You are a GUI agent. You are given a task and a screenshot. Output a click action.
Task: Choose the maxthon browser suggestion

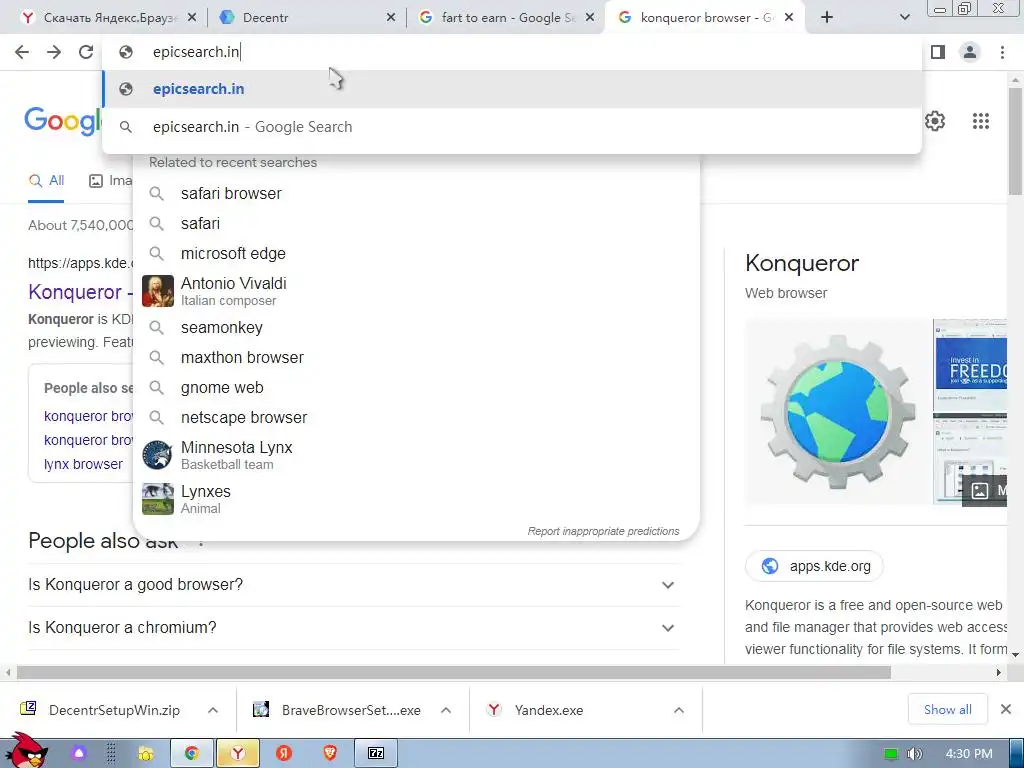416,357
